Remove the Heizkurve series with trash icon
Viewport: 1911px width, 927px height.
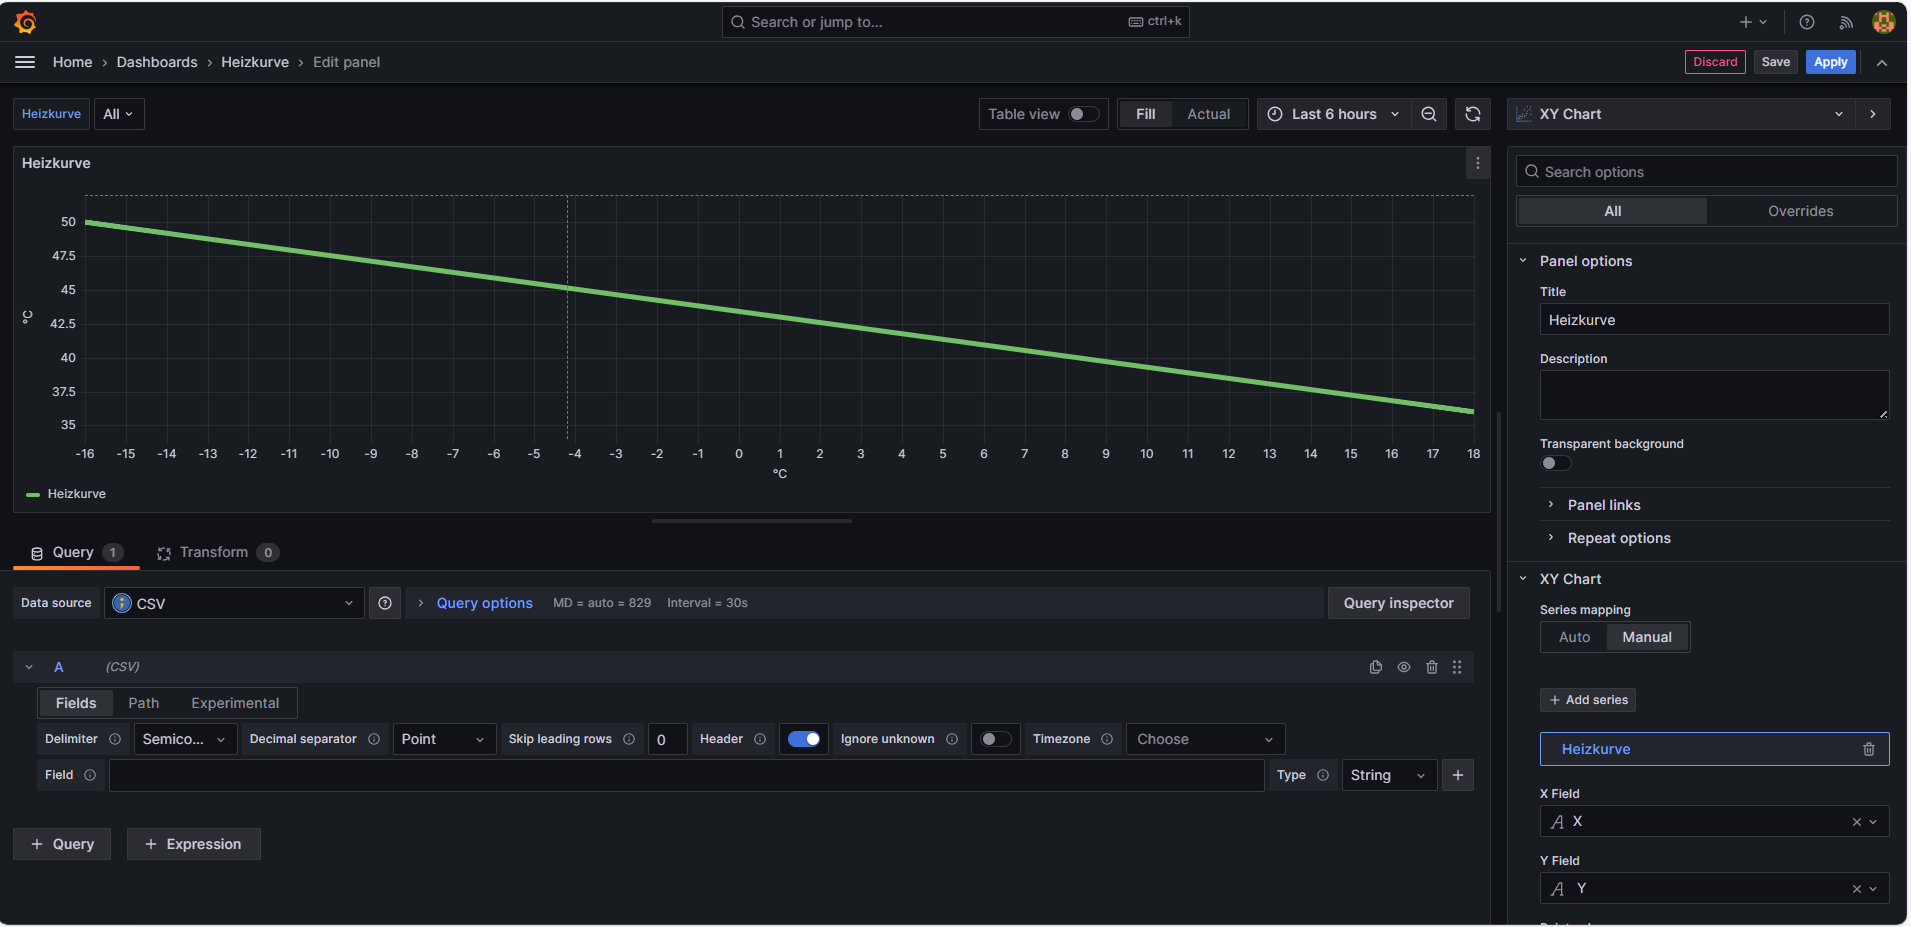(x=1868, y=749)
